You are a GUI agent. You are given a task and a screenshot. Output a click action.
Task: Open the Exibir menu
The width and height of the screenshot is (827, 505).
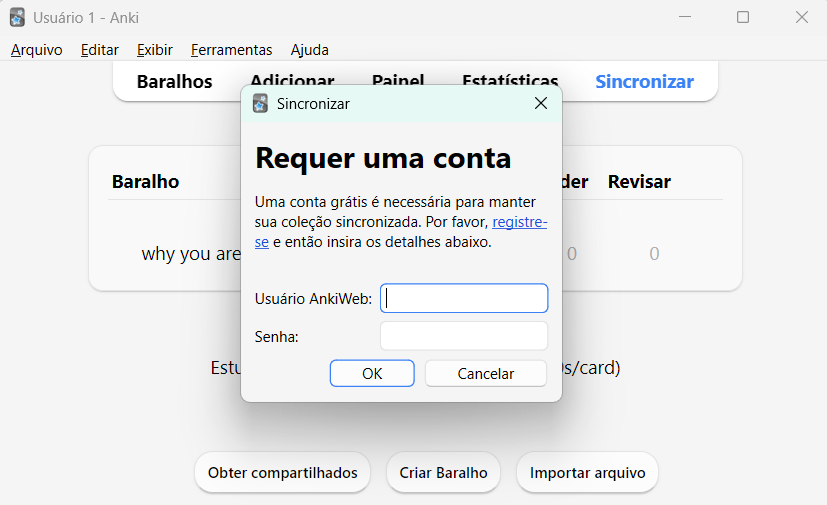pyautogui.click(x=155, y=50)
